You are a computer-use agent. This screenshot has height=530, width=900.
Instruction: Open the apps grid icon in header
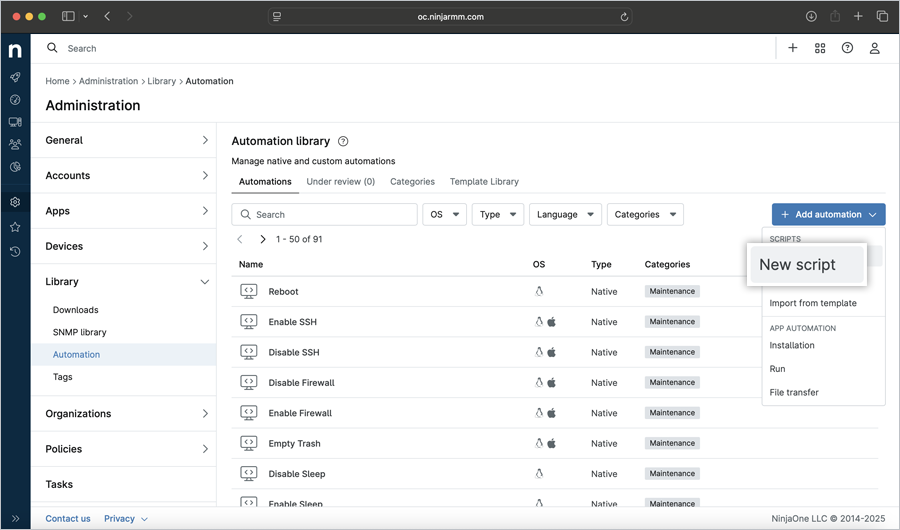tap(820, 48)
